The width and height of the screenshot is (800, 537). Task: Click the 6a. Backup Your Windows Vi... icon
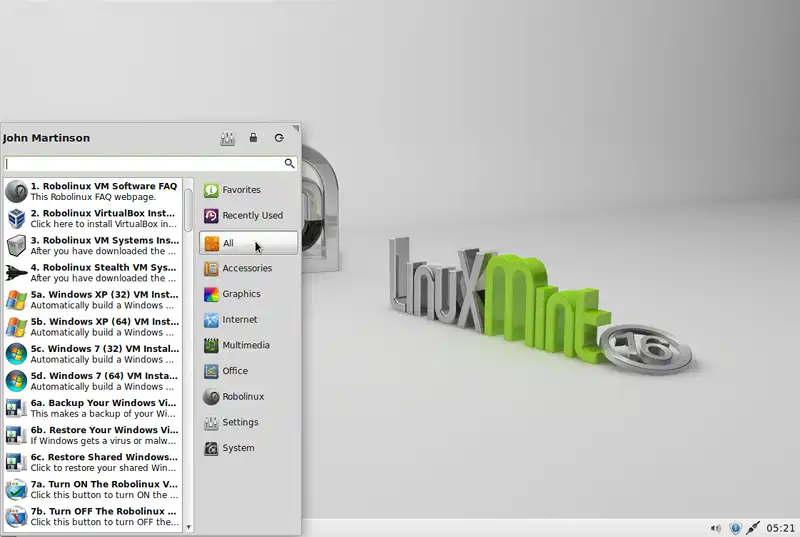[16, 408]
